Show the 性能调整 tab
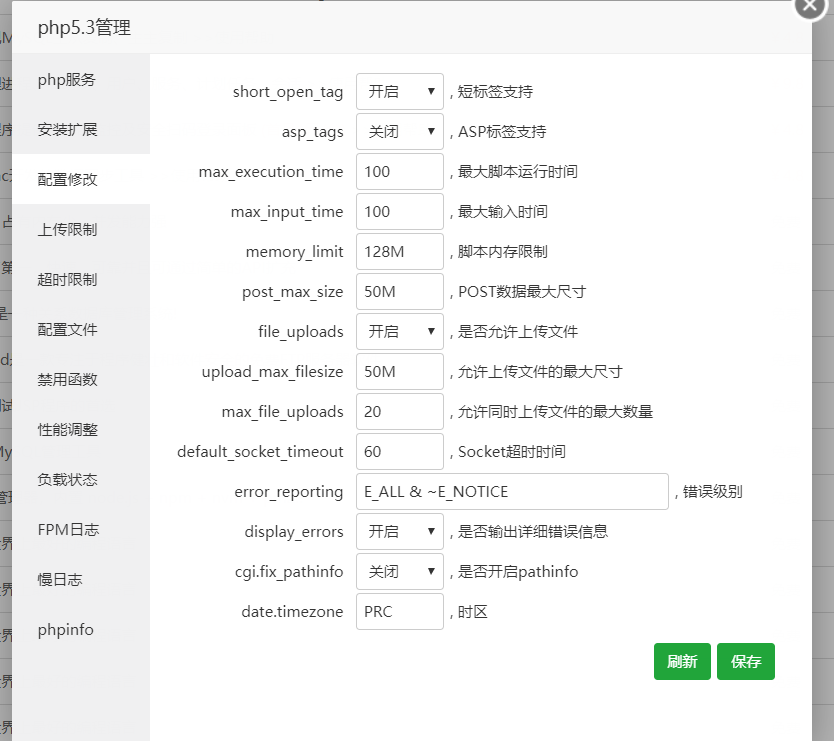This screenshot has width=834, height=741. pos(67,430)
